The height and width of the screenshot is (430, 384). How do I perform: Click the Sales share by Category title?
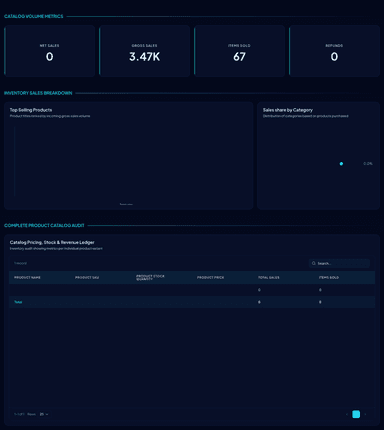[288, 110]
